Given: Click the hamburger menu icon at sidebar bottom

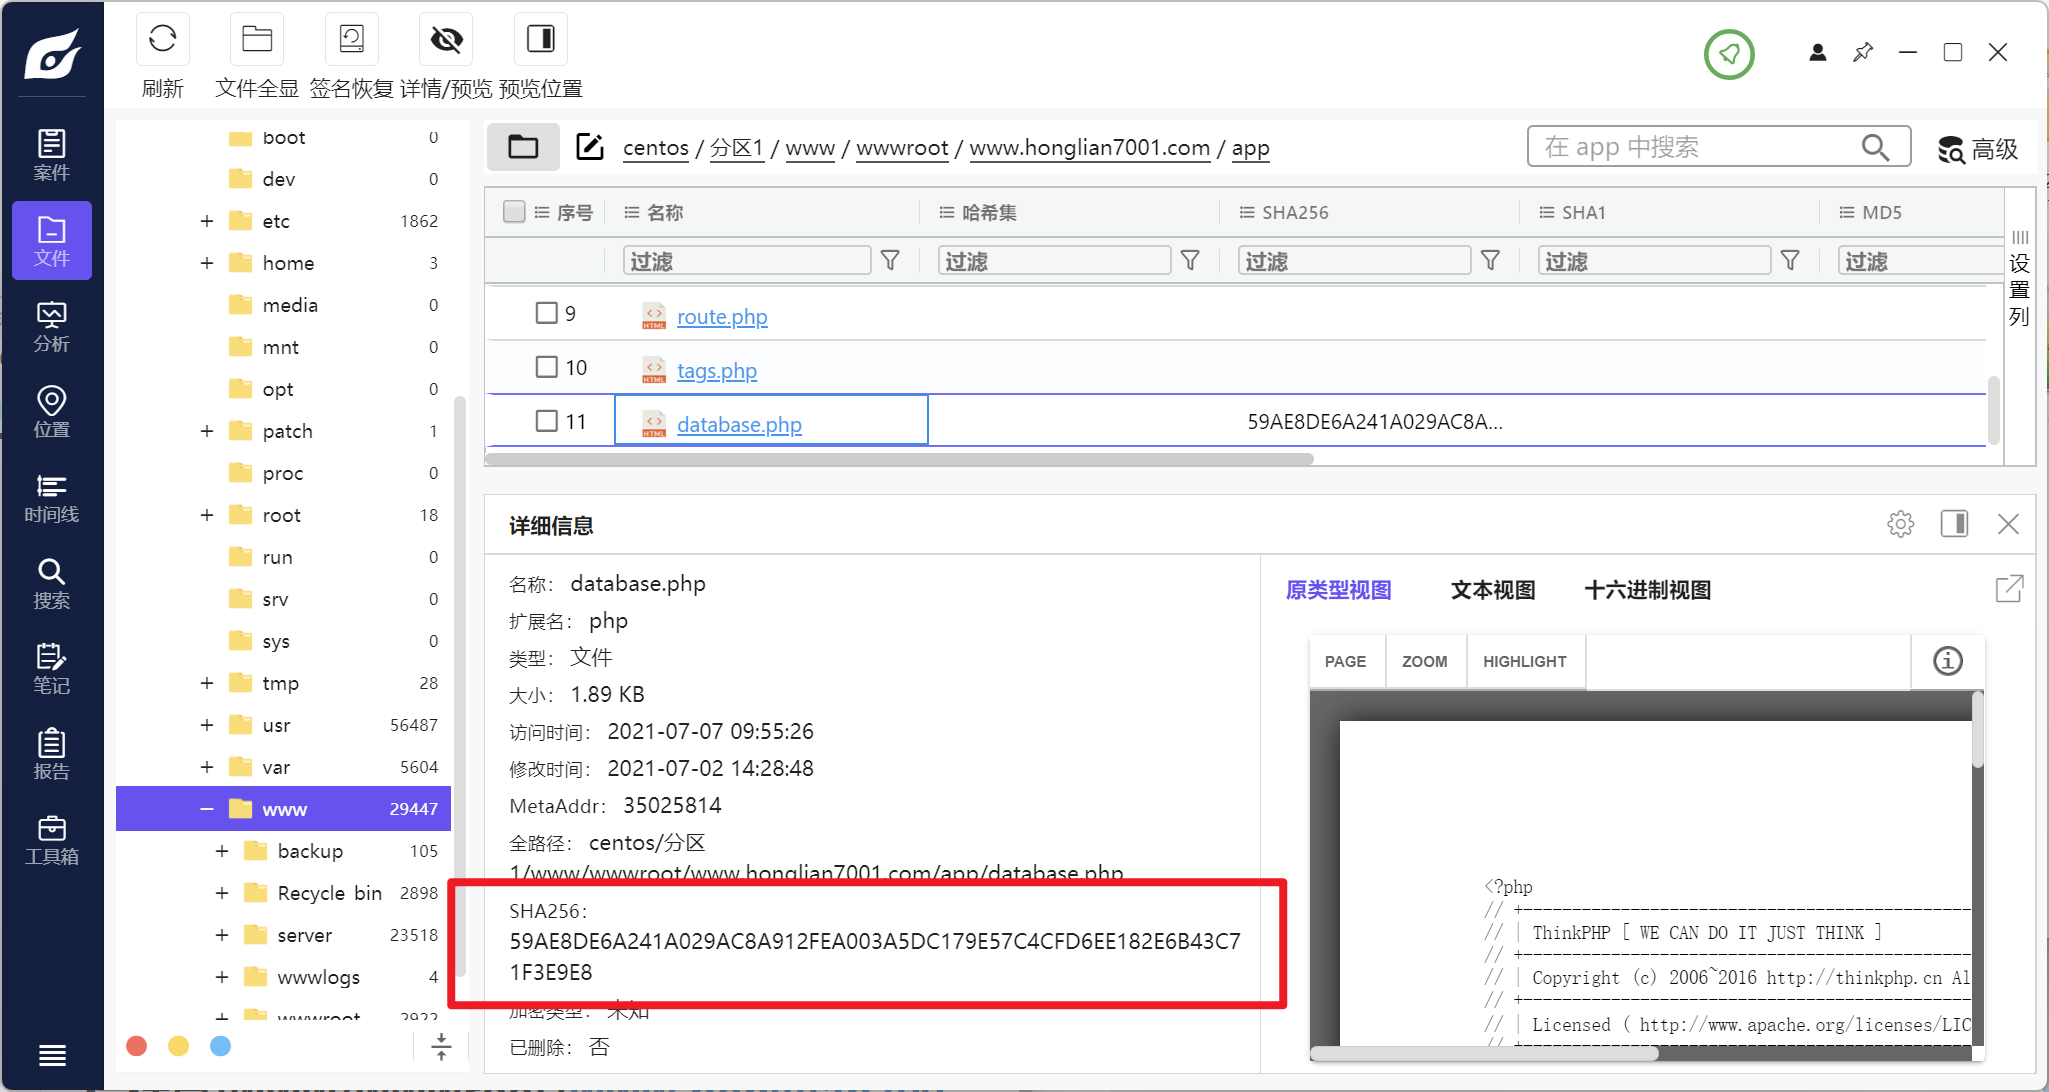Looking at the screenshot, I should (x=52, y=1055).
